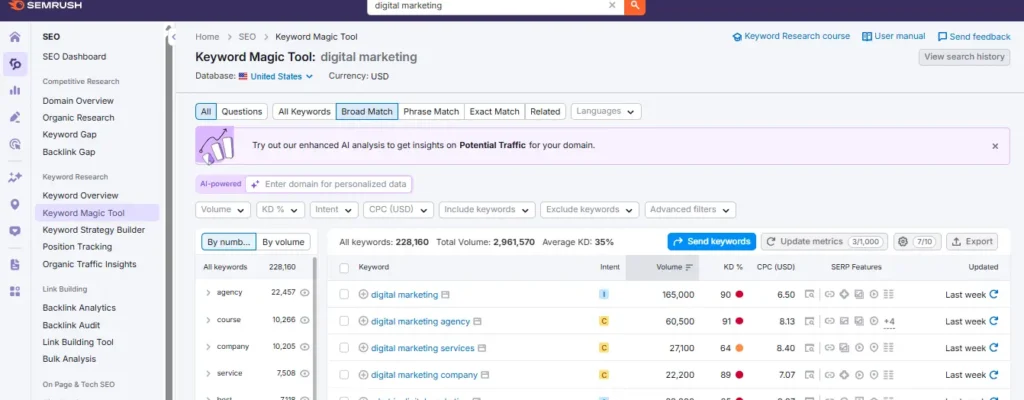
Task: Open the Advanced filters dropdown
Action: pos(690,210)
